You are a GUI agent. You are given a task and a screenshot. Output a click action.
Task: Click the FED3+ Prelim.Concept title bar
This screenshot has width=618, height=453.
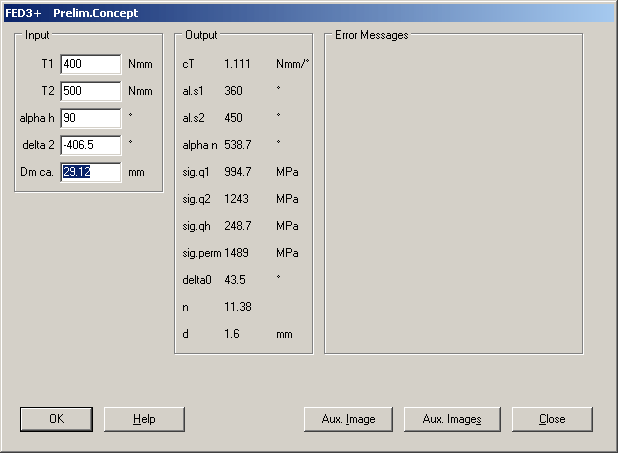[300, 13]
